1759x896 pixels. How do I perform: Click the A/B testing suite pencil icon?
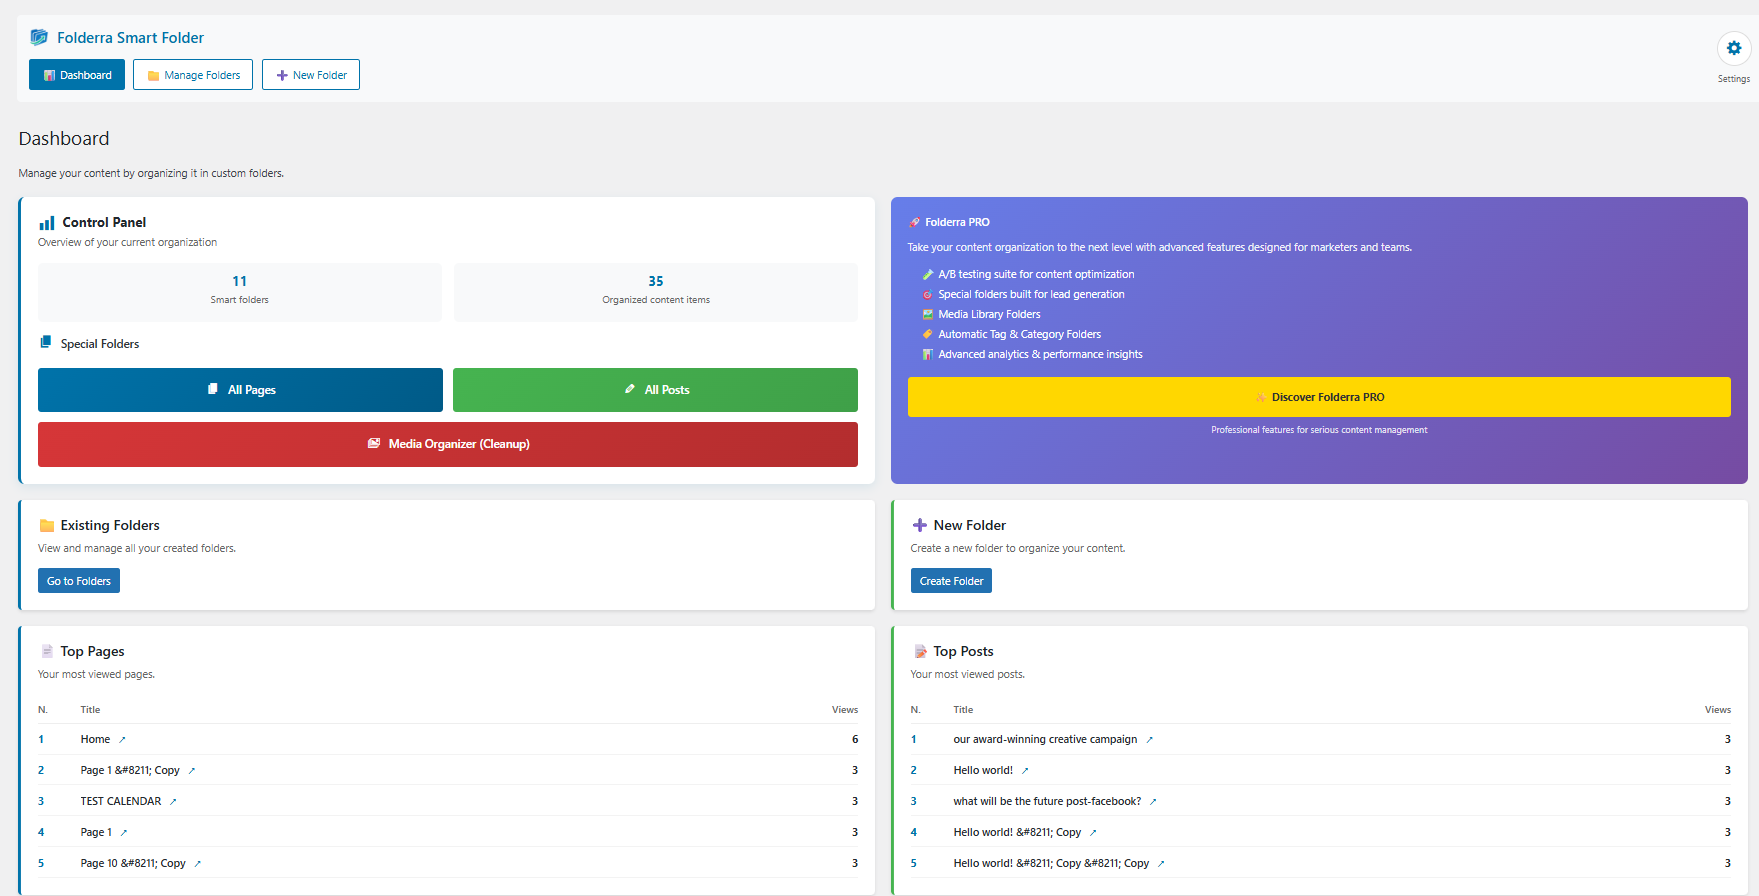point(928,274)
